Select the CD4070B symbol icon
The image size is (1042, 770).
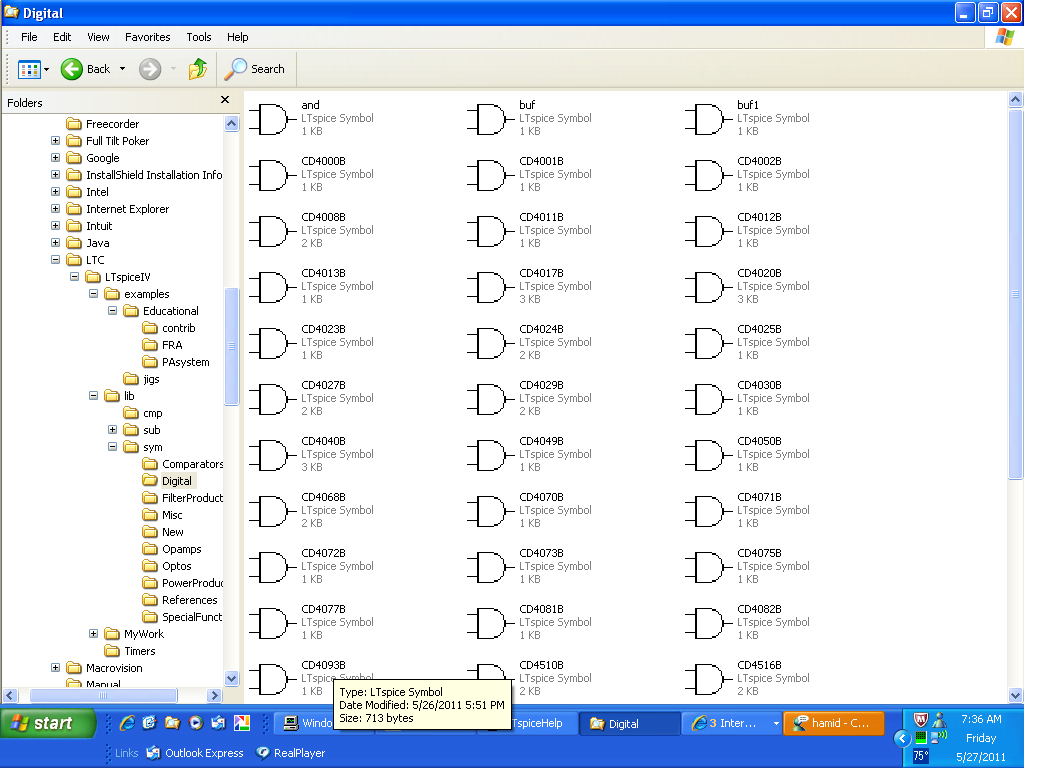490,511
